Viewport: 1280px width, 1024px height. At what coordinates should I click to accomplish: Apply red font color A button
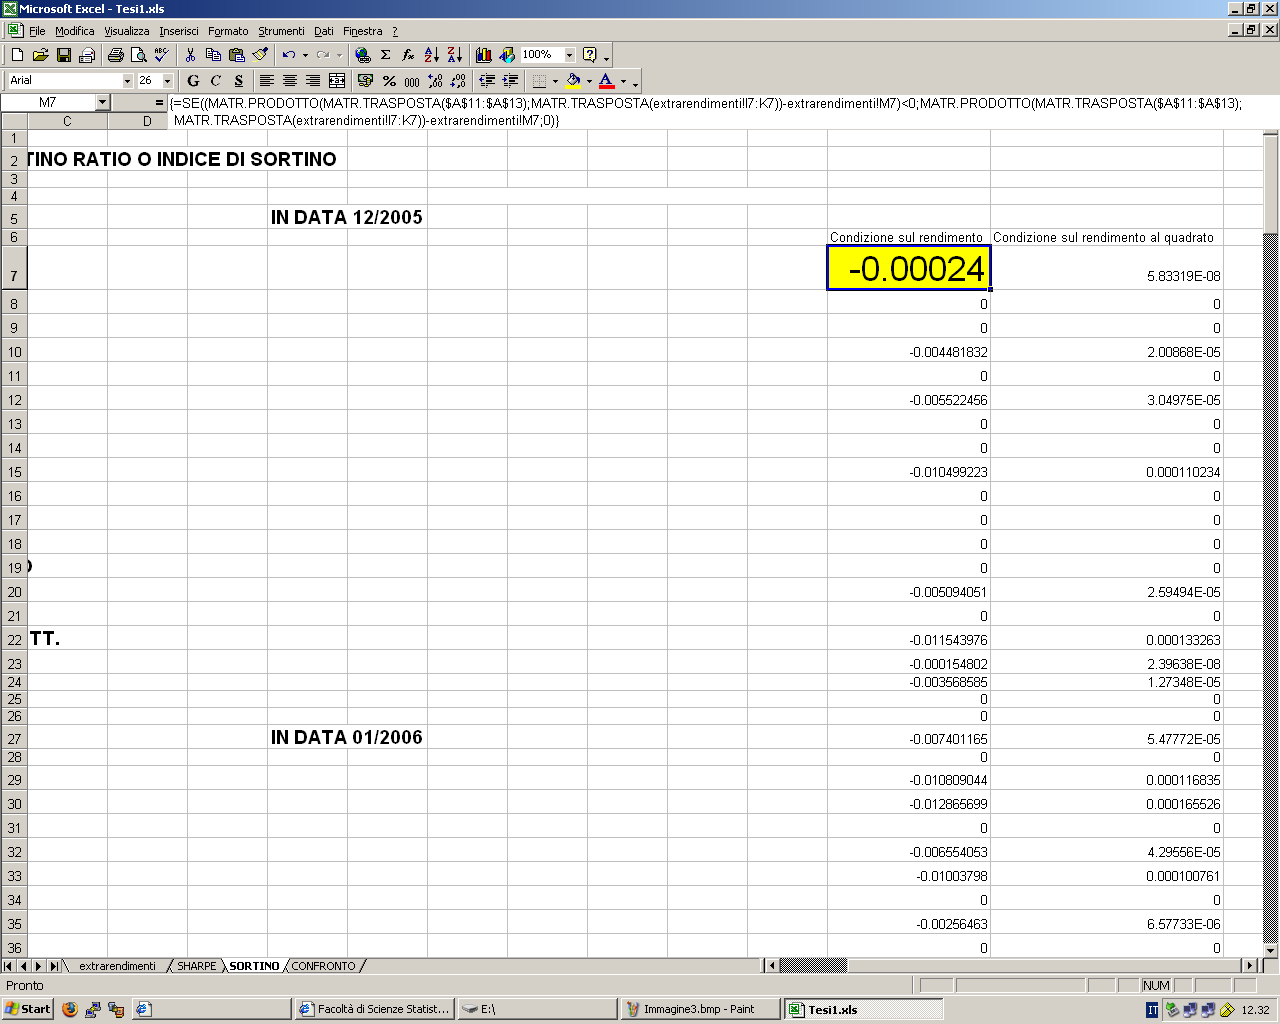[x=606, y=81]
